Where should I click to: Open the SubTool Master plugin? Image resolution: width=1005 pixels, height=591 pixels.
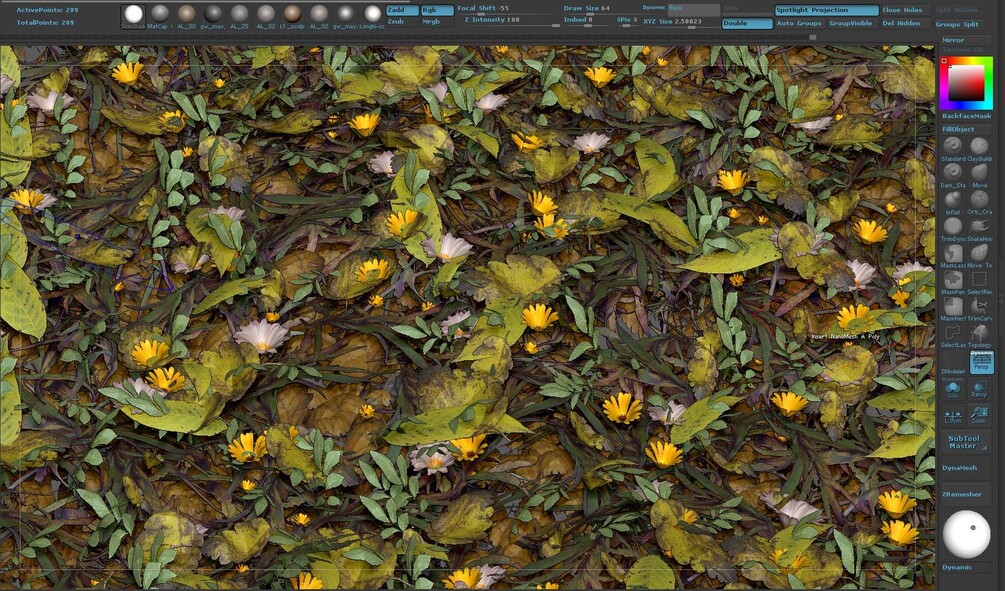coord(964,442)
